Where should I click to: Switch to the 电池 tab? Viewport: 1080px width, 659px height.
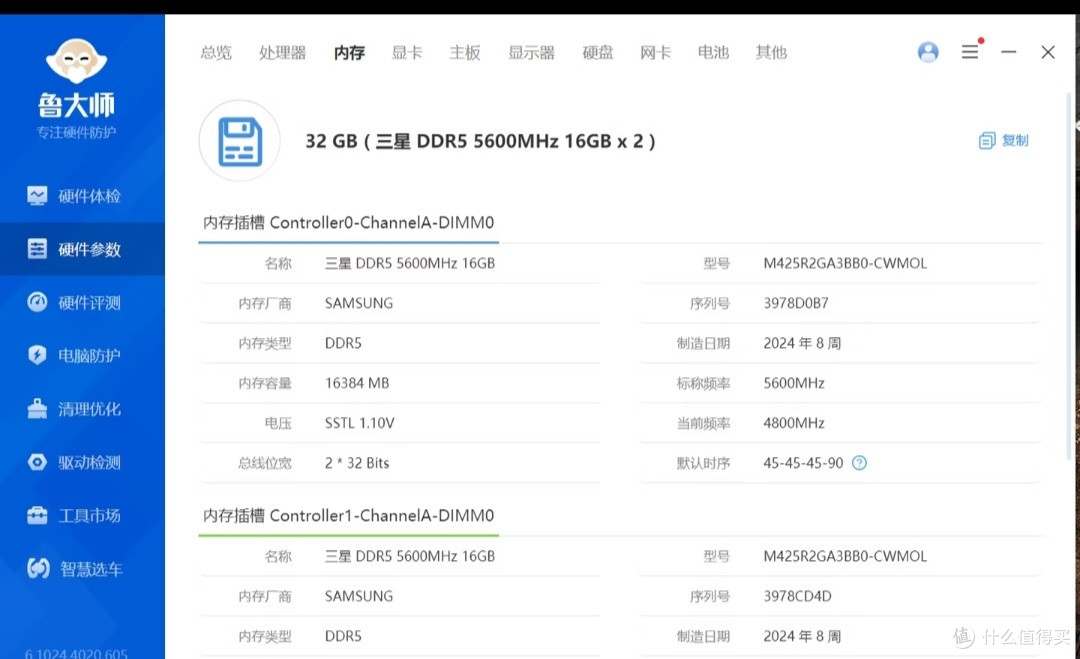(713, 52)
